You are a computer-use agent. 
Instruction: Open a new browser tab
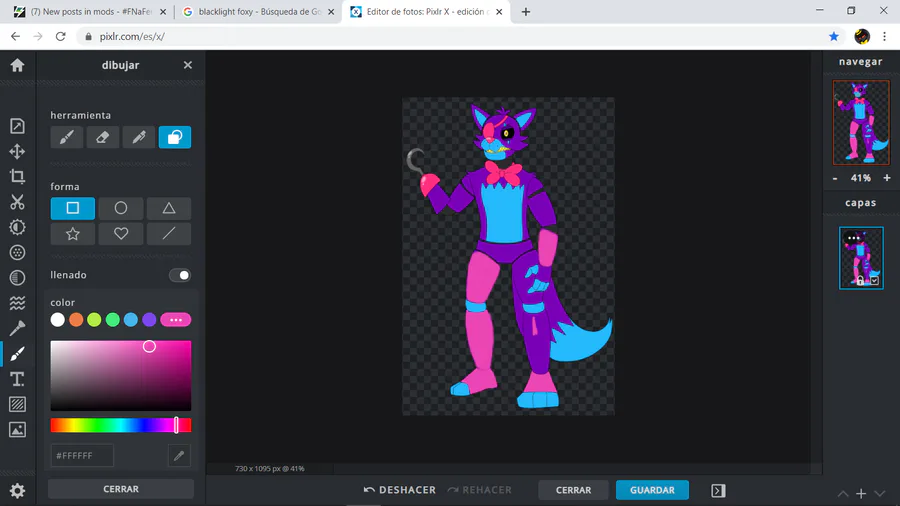[526, 11]
